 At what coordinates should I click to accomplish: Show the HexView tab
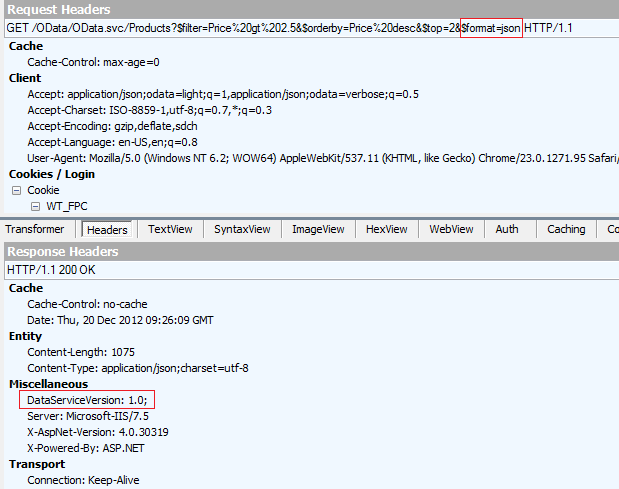387,229
